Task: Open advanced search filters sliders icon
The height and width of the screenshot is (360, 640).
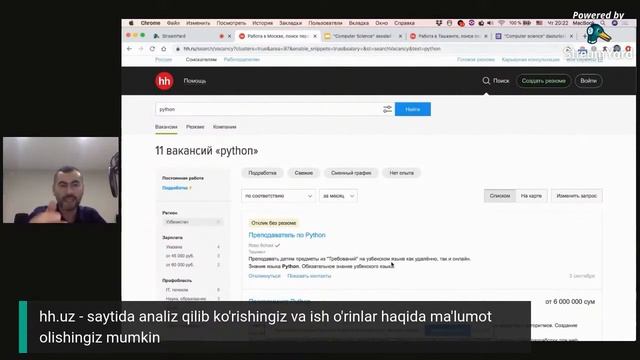Action: click(x=387, y=109)
